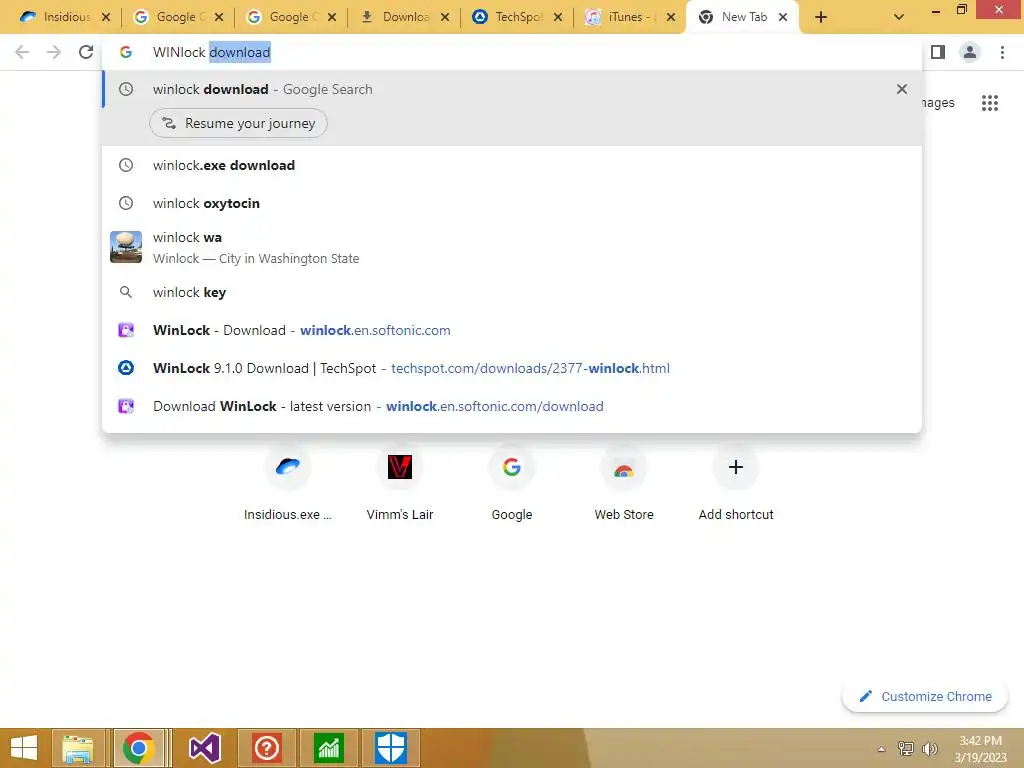
Task: Close the New Tab tab
Action: pos(783,17)
